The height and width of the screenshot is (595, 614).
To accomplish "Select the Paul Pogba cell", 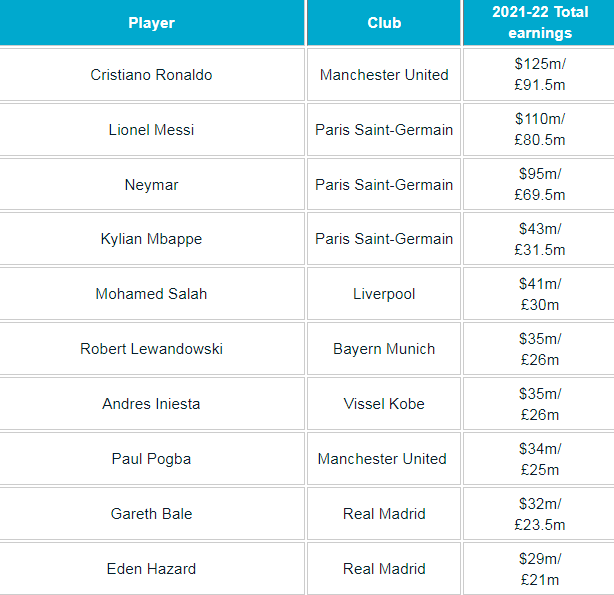I will point(151,459).
